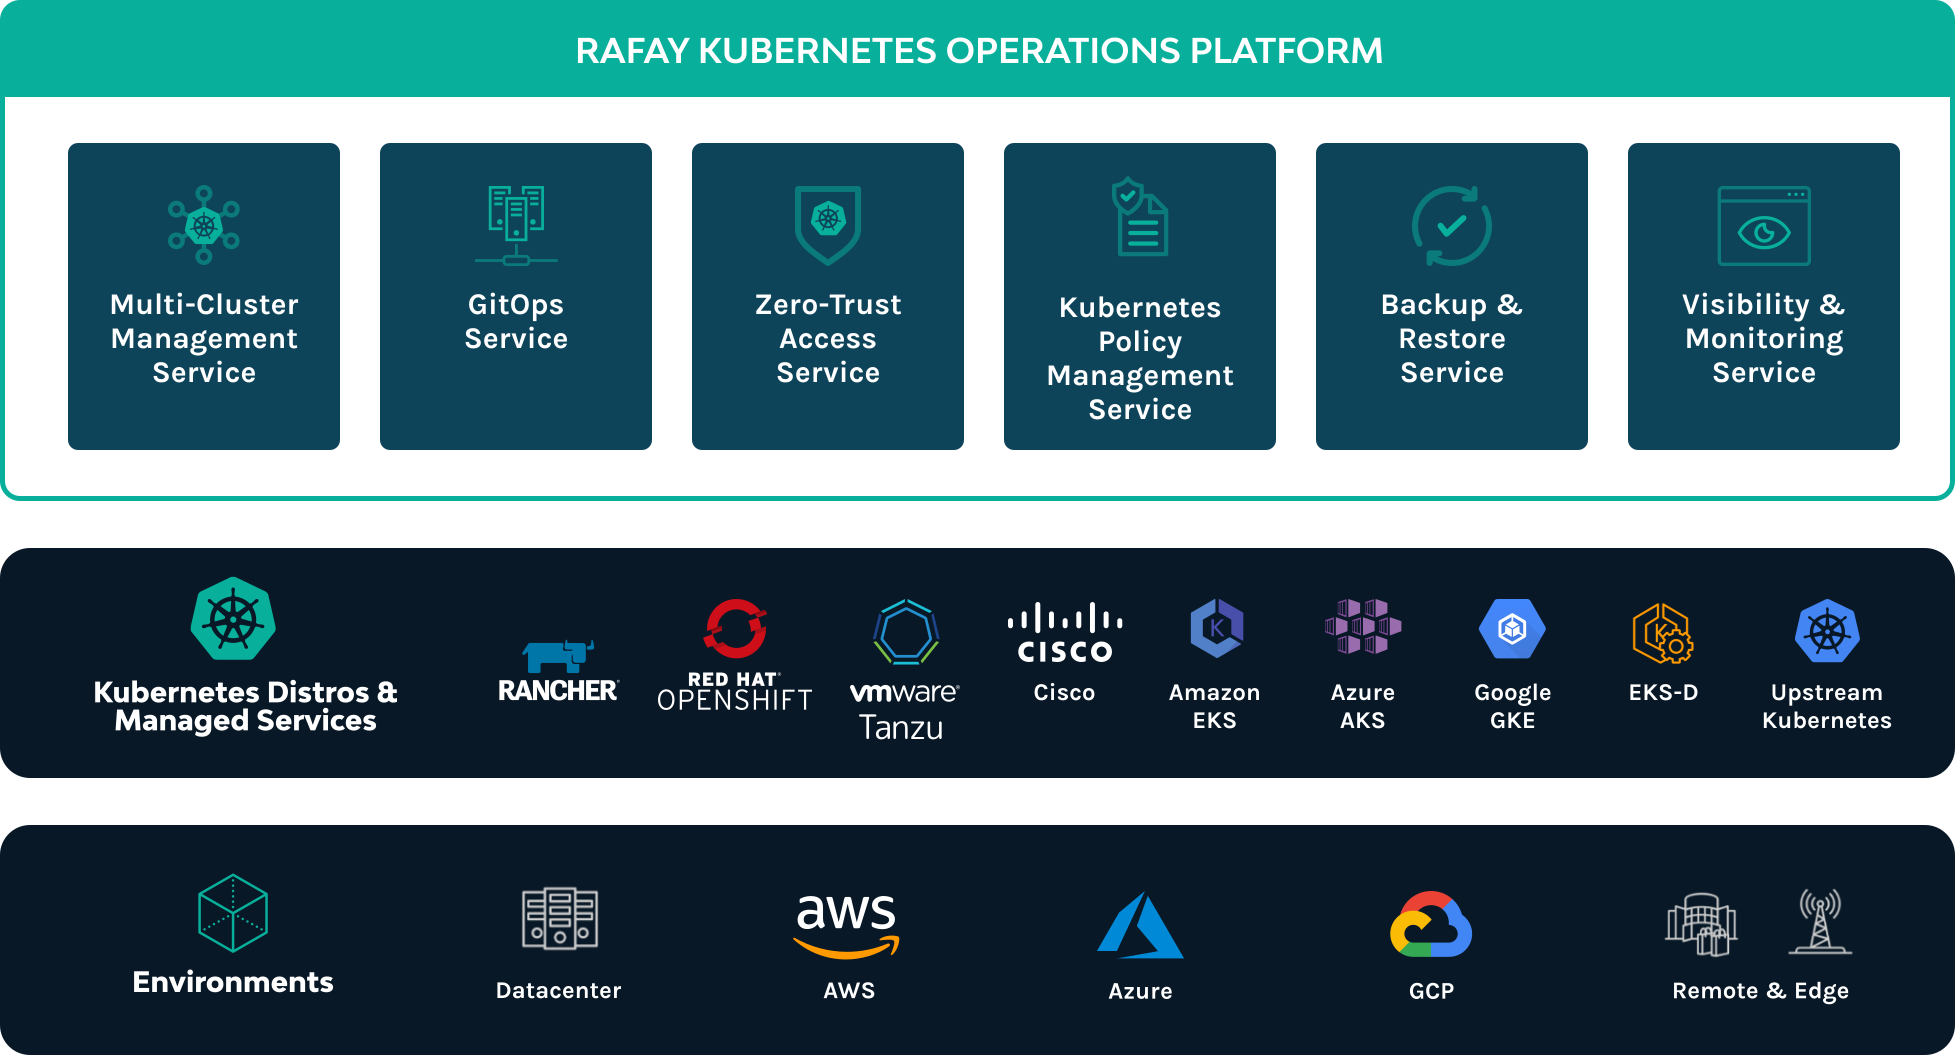The image size is (1955, 1055).
Task: Click the Upstream Kubernetes label
Action: pos(1827,706)
